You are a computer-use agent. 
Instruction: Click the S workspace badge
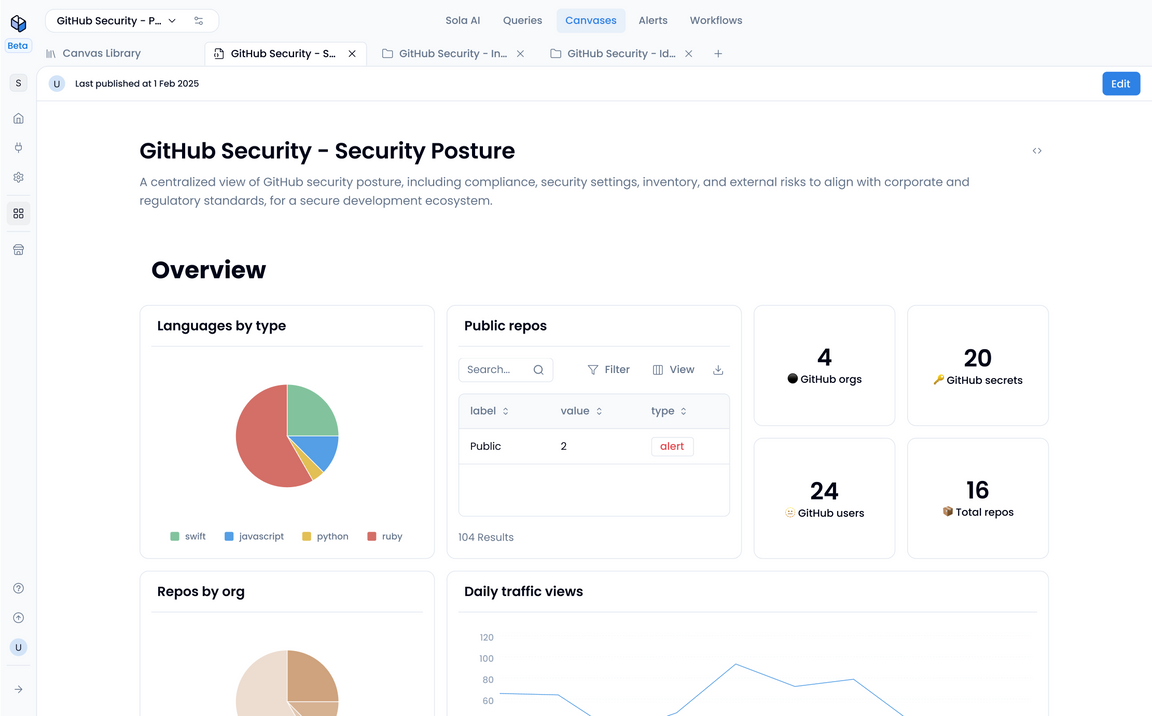(18, 83)
